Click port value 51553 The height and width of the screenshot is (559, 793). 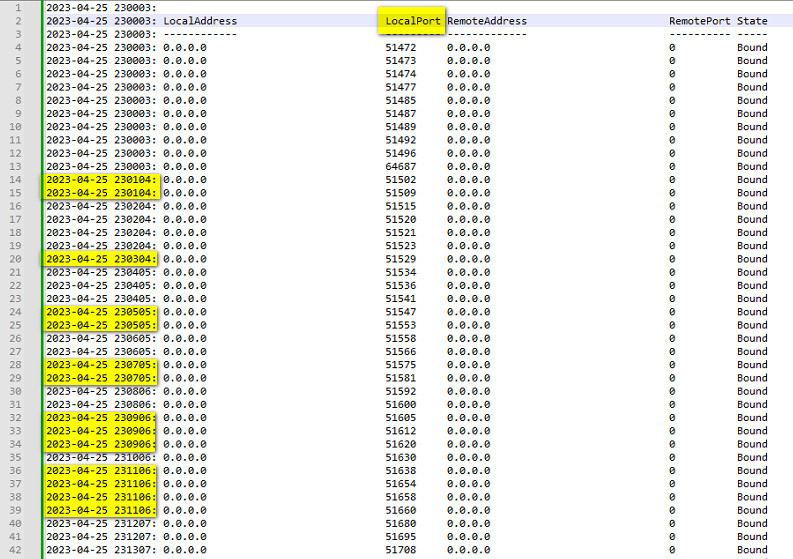point(401,325)
